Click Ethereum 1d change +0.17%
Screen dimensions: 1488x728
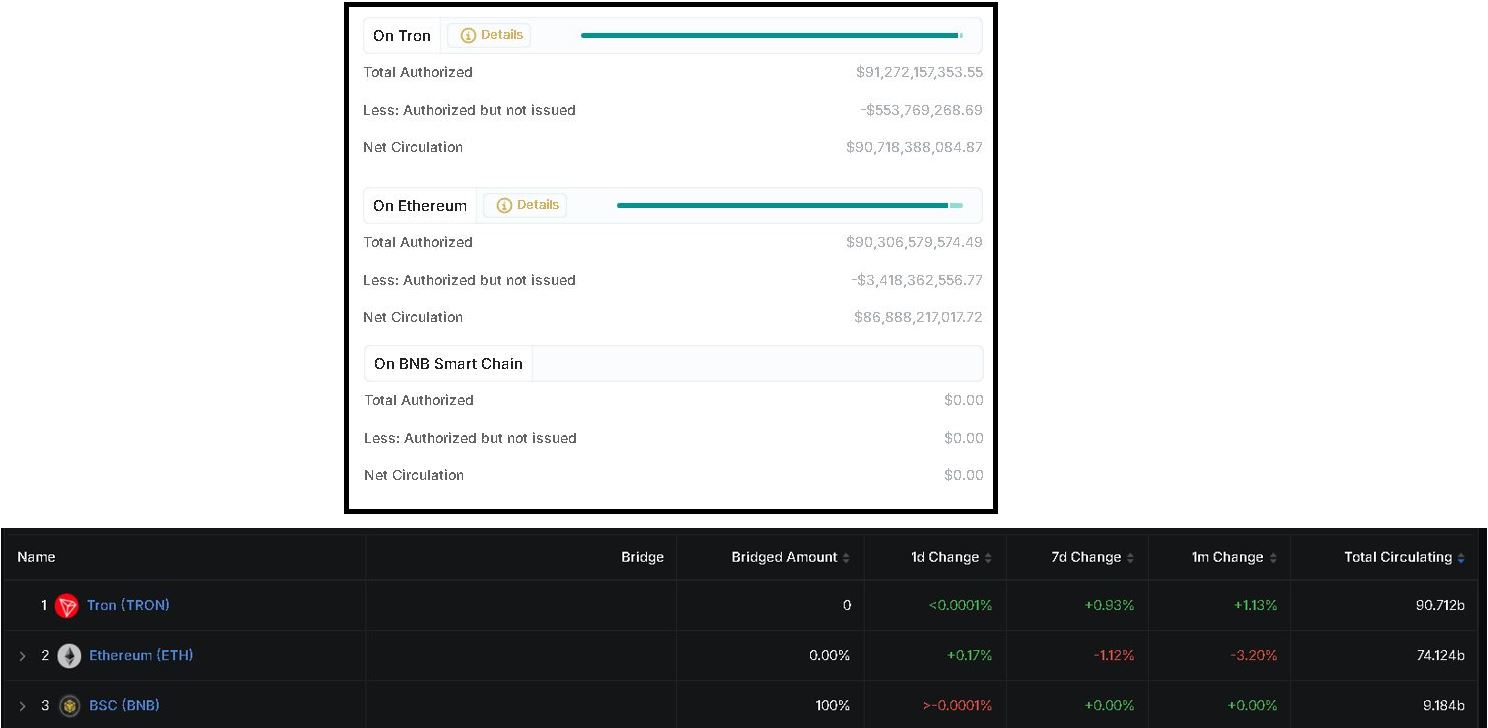coord(969,655)
